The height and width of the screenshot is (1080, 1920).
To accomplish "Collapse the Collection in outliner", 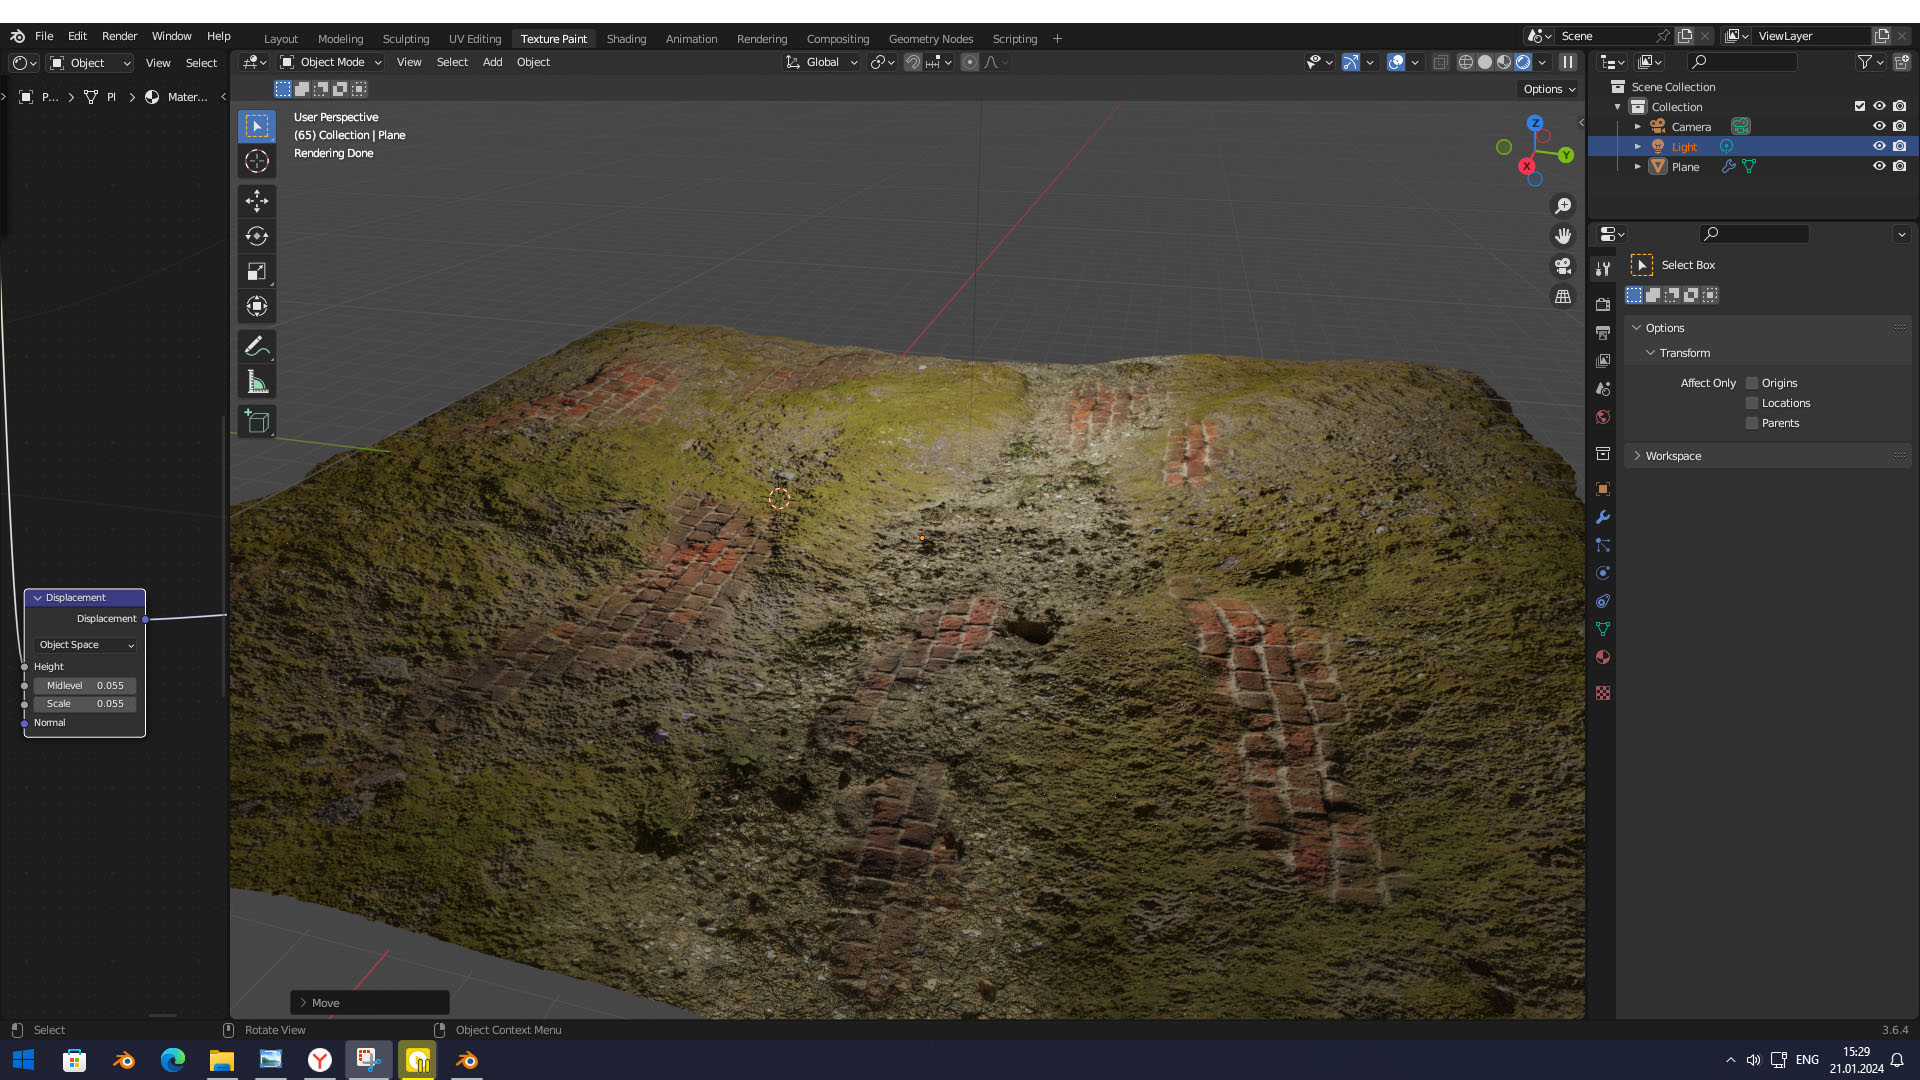I will (1618, 107).
